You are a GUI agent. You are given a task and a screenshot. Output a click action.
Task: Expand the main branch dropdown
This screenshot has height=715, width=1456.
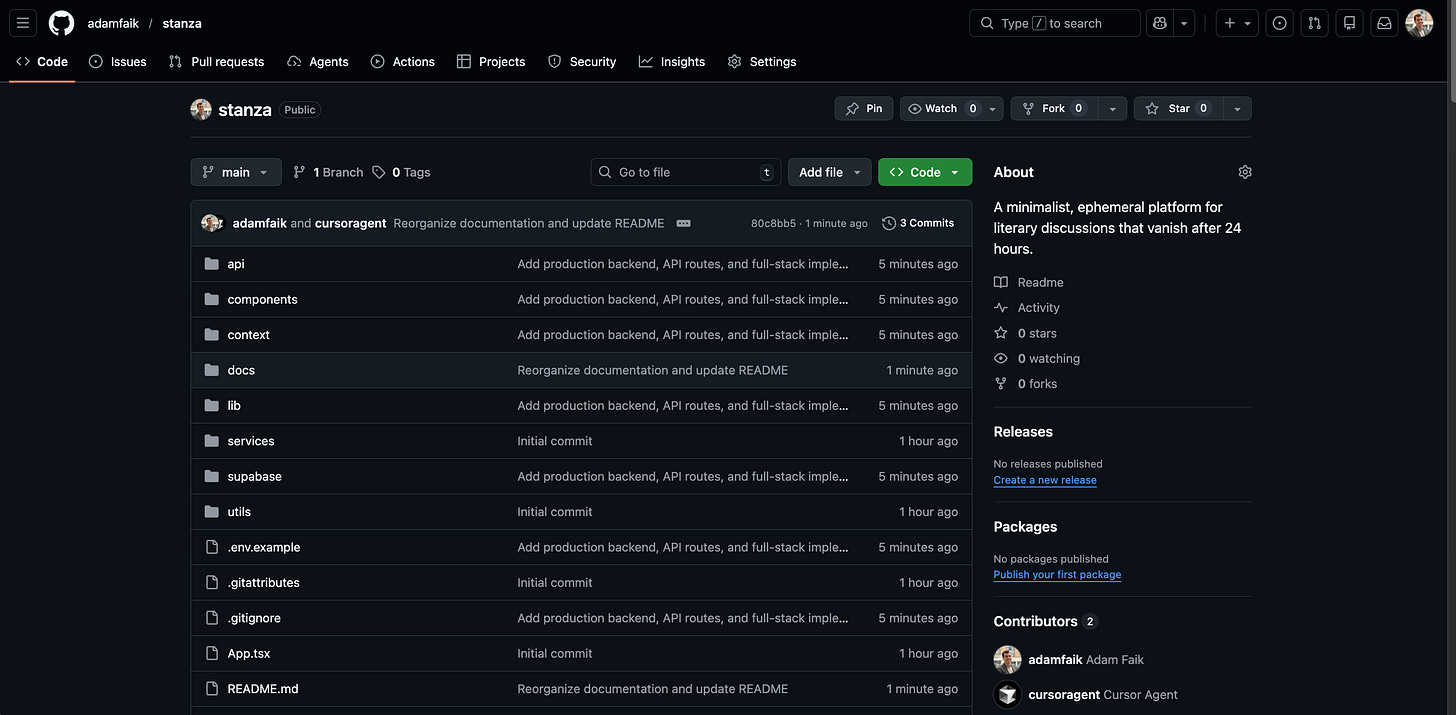[x=235, y=171]
